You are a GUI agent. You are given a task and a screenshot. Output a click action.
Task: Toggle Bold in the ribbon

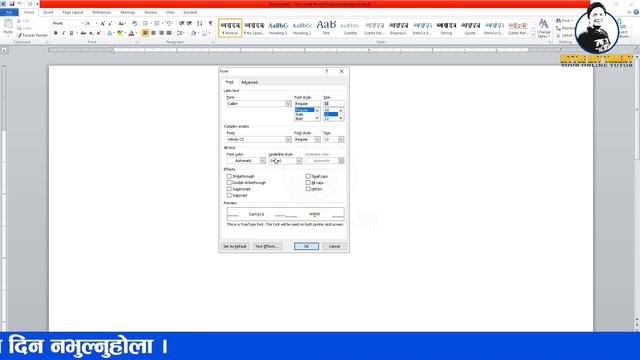click(x=56, y=33)
